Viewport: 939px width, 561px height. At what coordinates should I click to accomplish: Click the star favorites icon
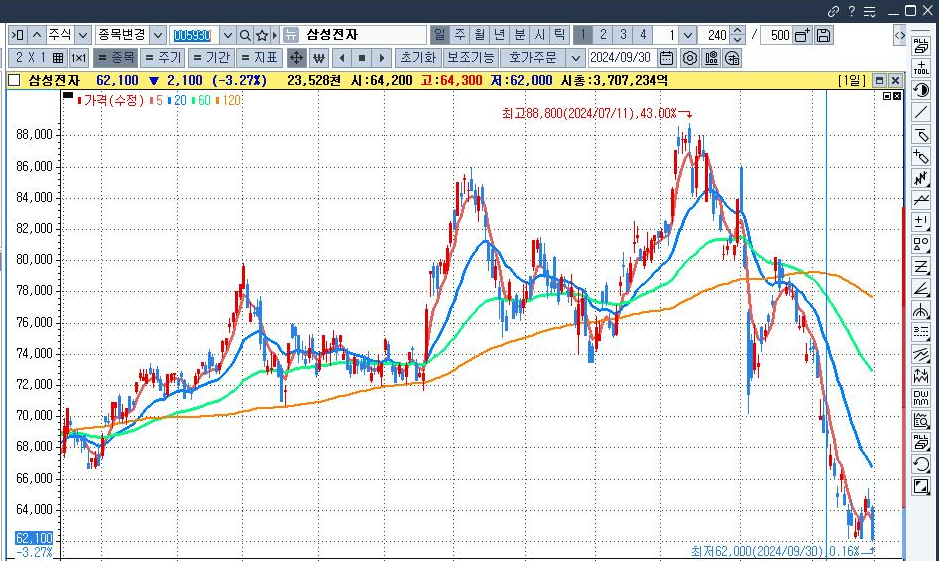(262, 35)
